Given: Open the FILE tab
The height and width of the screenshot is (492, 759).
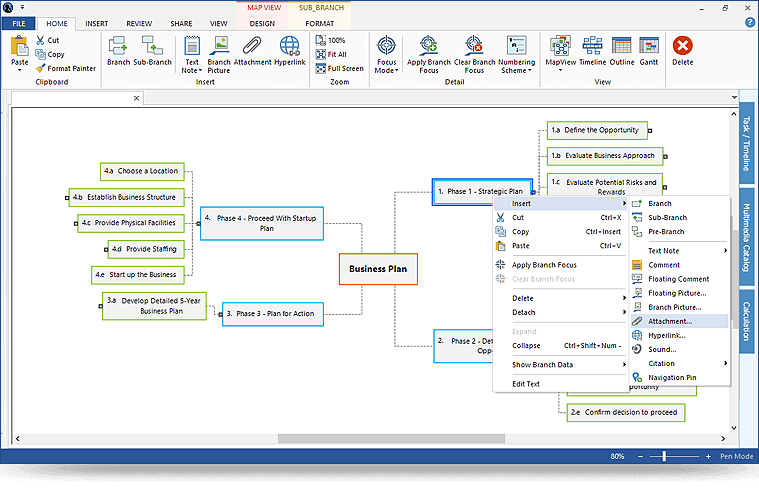Looking at the screenshot, I should (x=19, y=23).
